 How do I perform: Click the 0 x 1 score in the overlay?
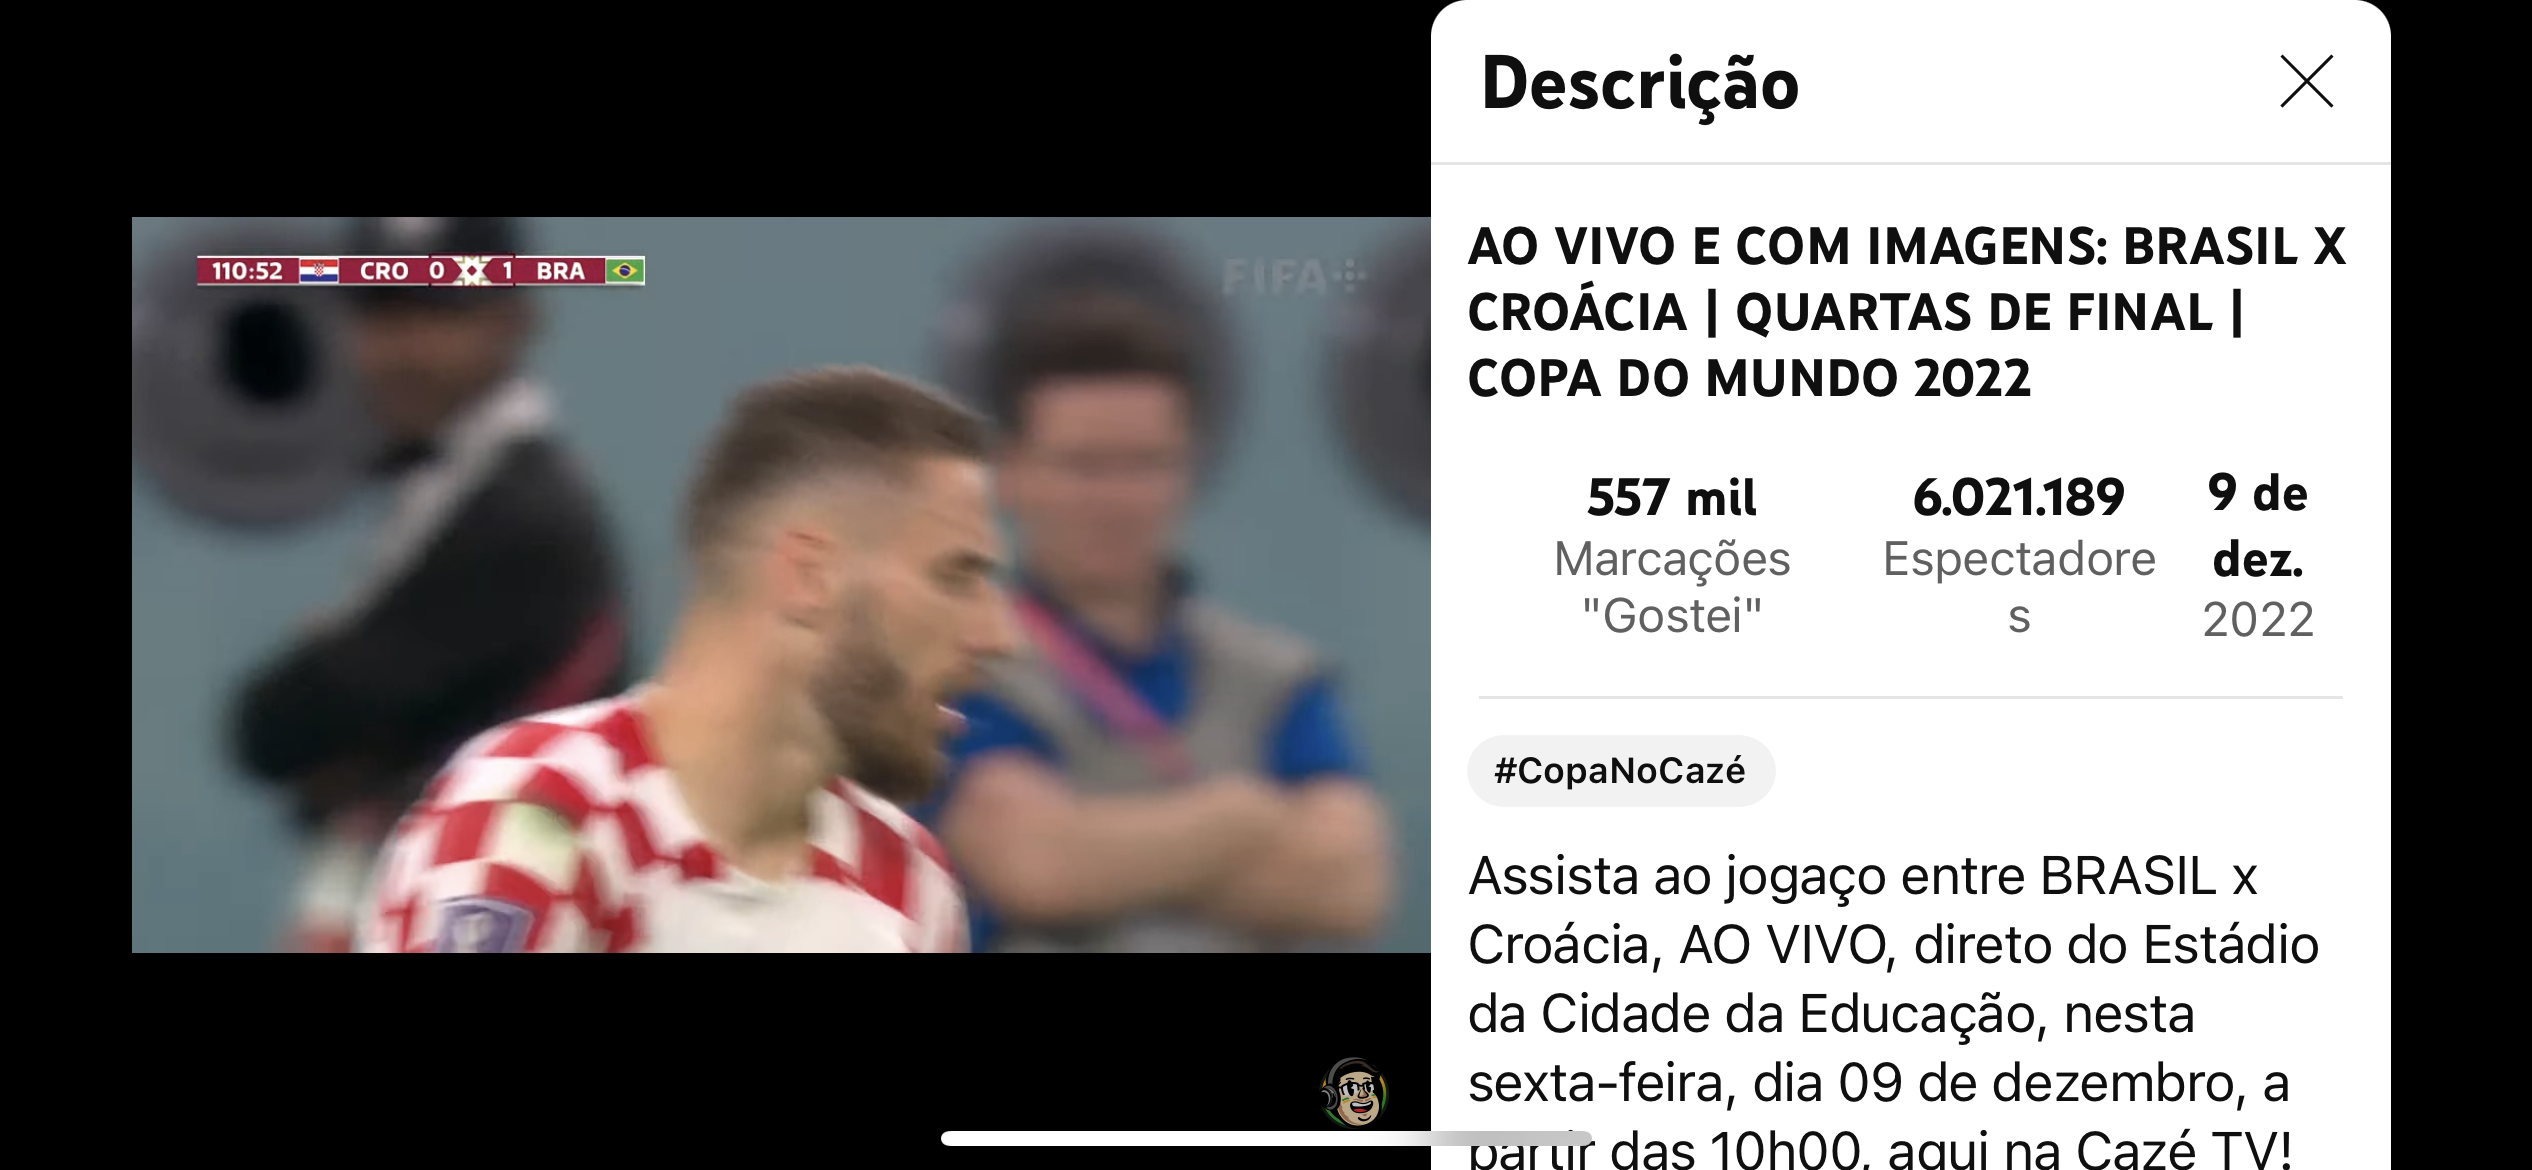(x=471, y=271)
